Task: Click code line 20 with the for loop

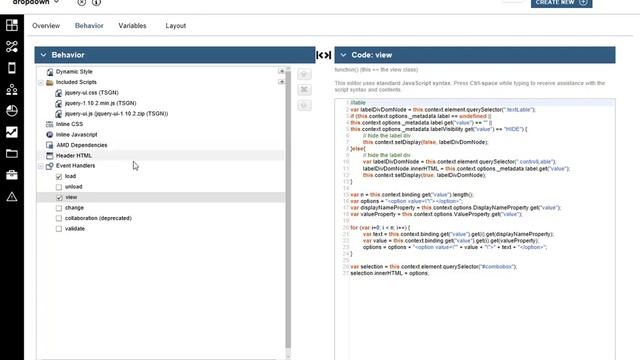Action: [x=380, y=227]
